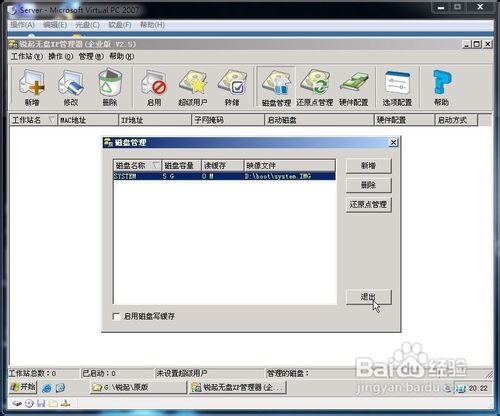Click 启动方式 column header
This screenshot has height=416, width=500.
click(456, 120)
